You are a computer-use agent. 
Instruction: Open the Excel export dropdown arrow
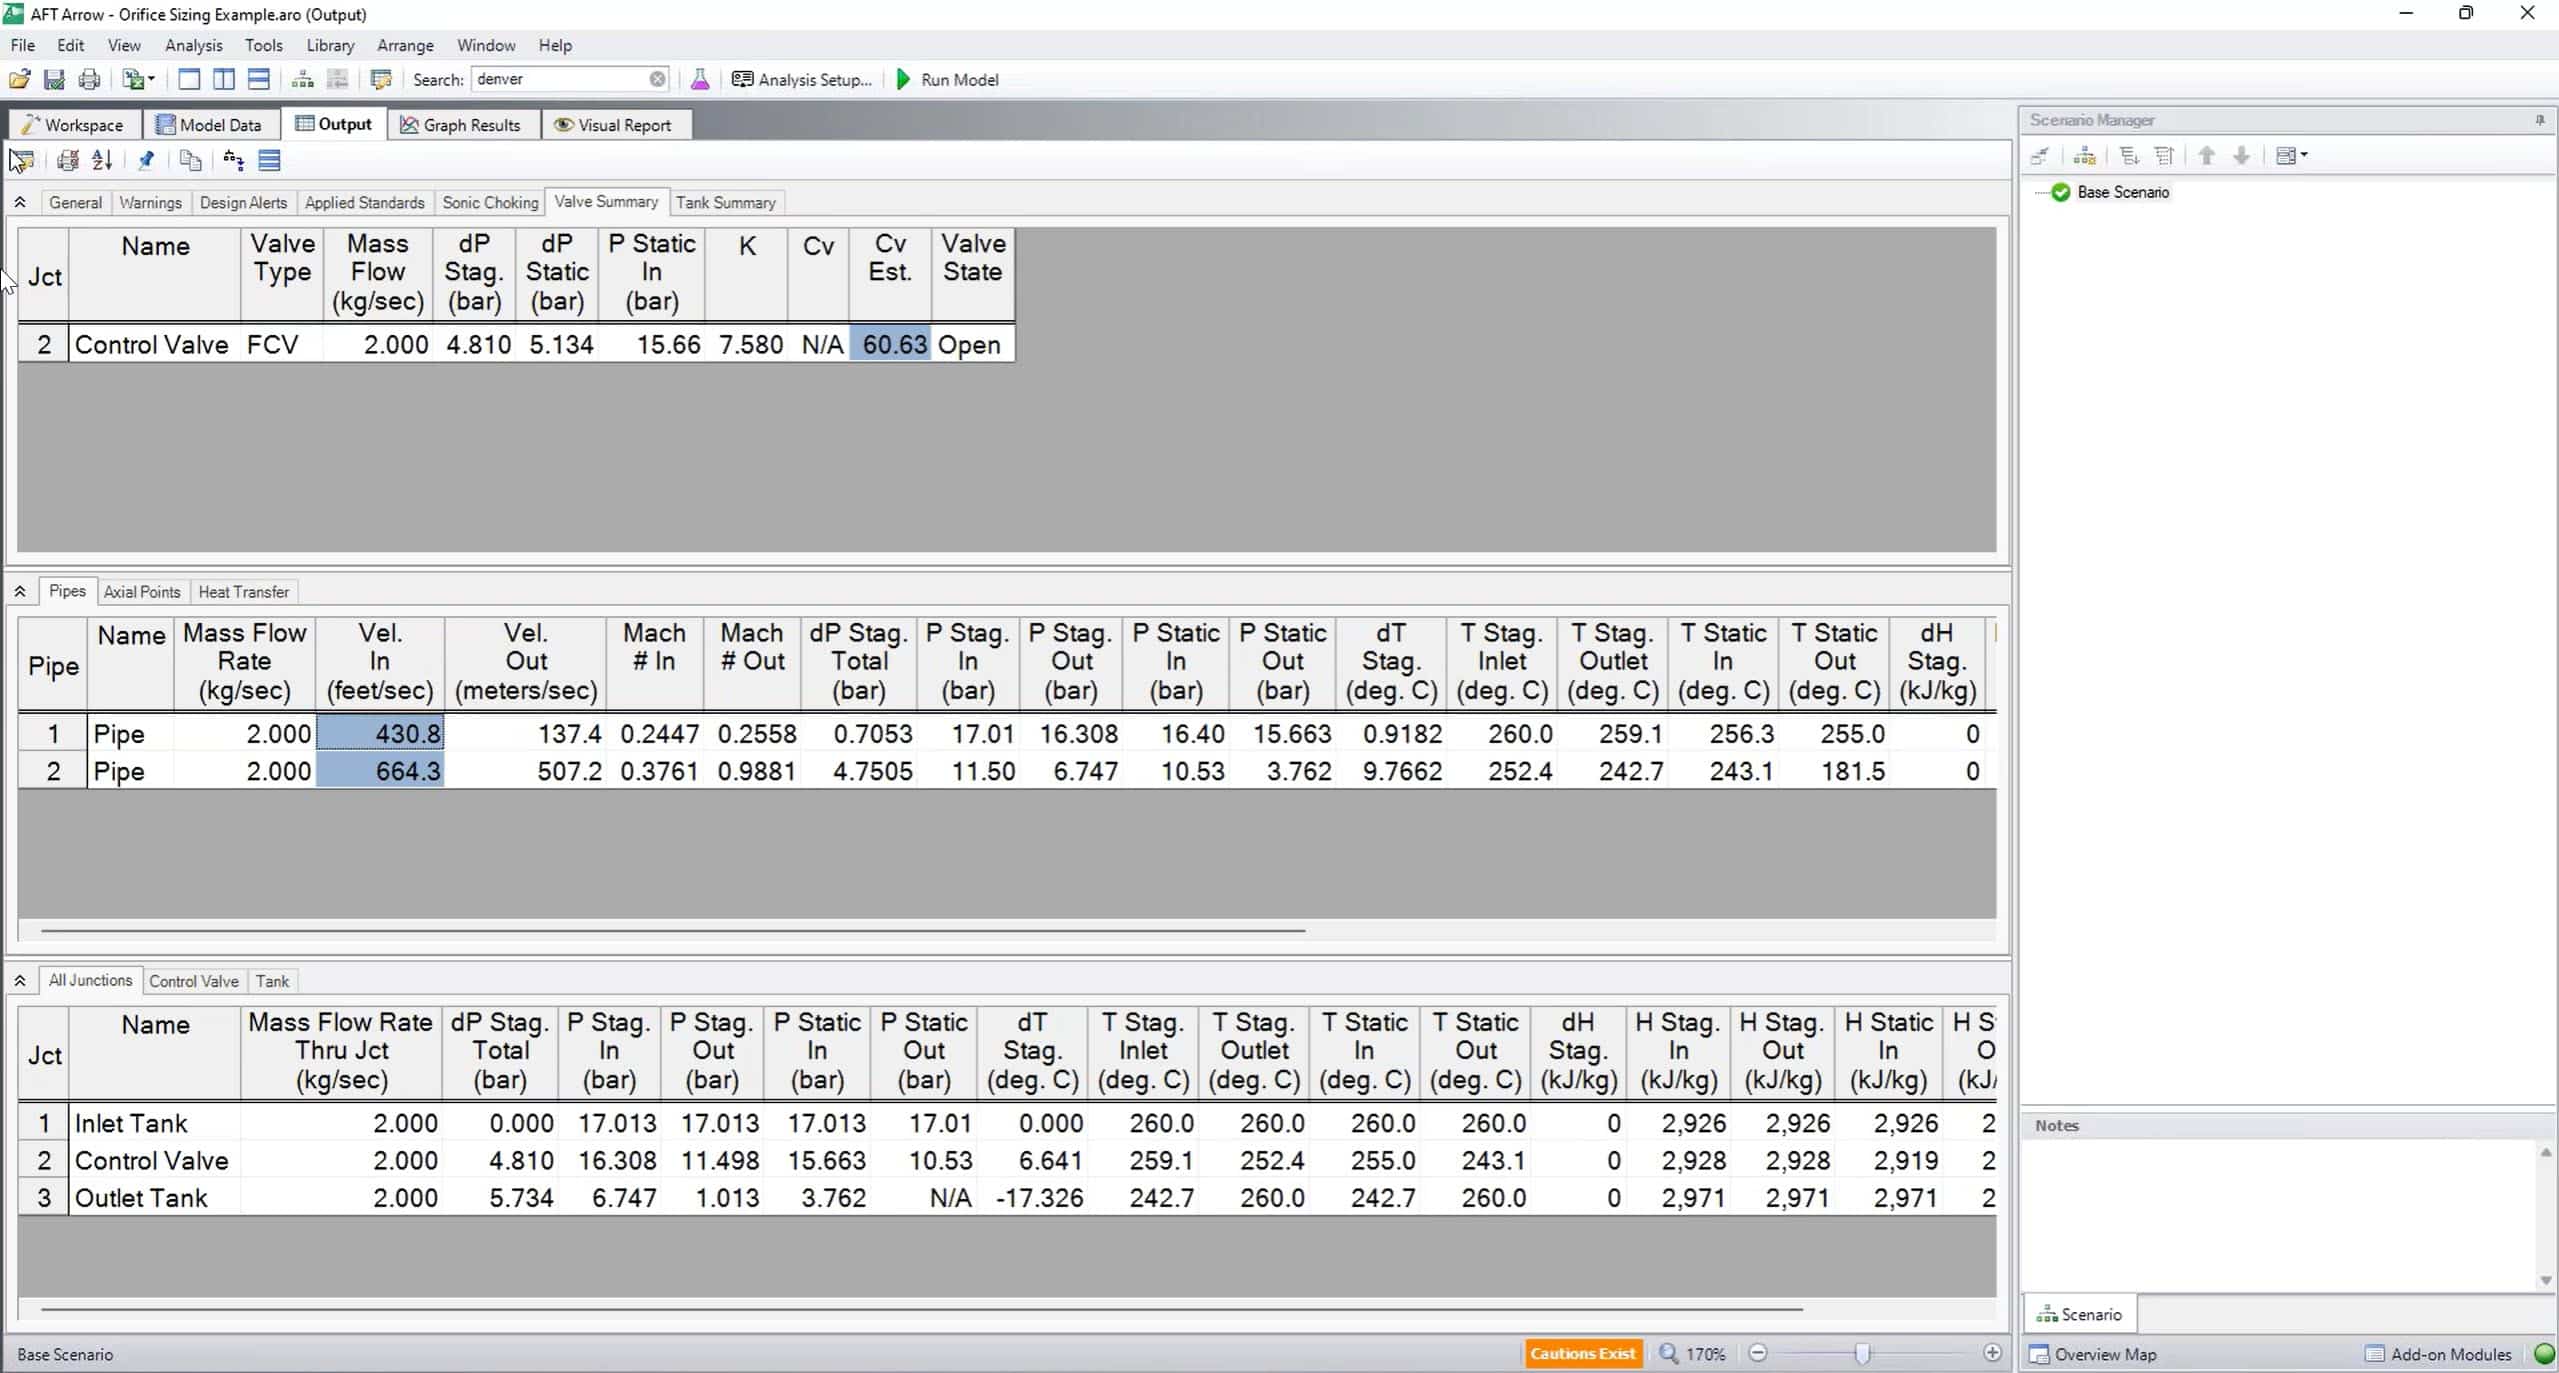152,80
